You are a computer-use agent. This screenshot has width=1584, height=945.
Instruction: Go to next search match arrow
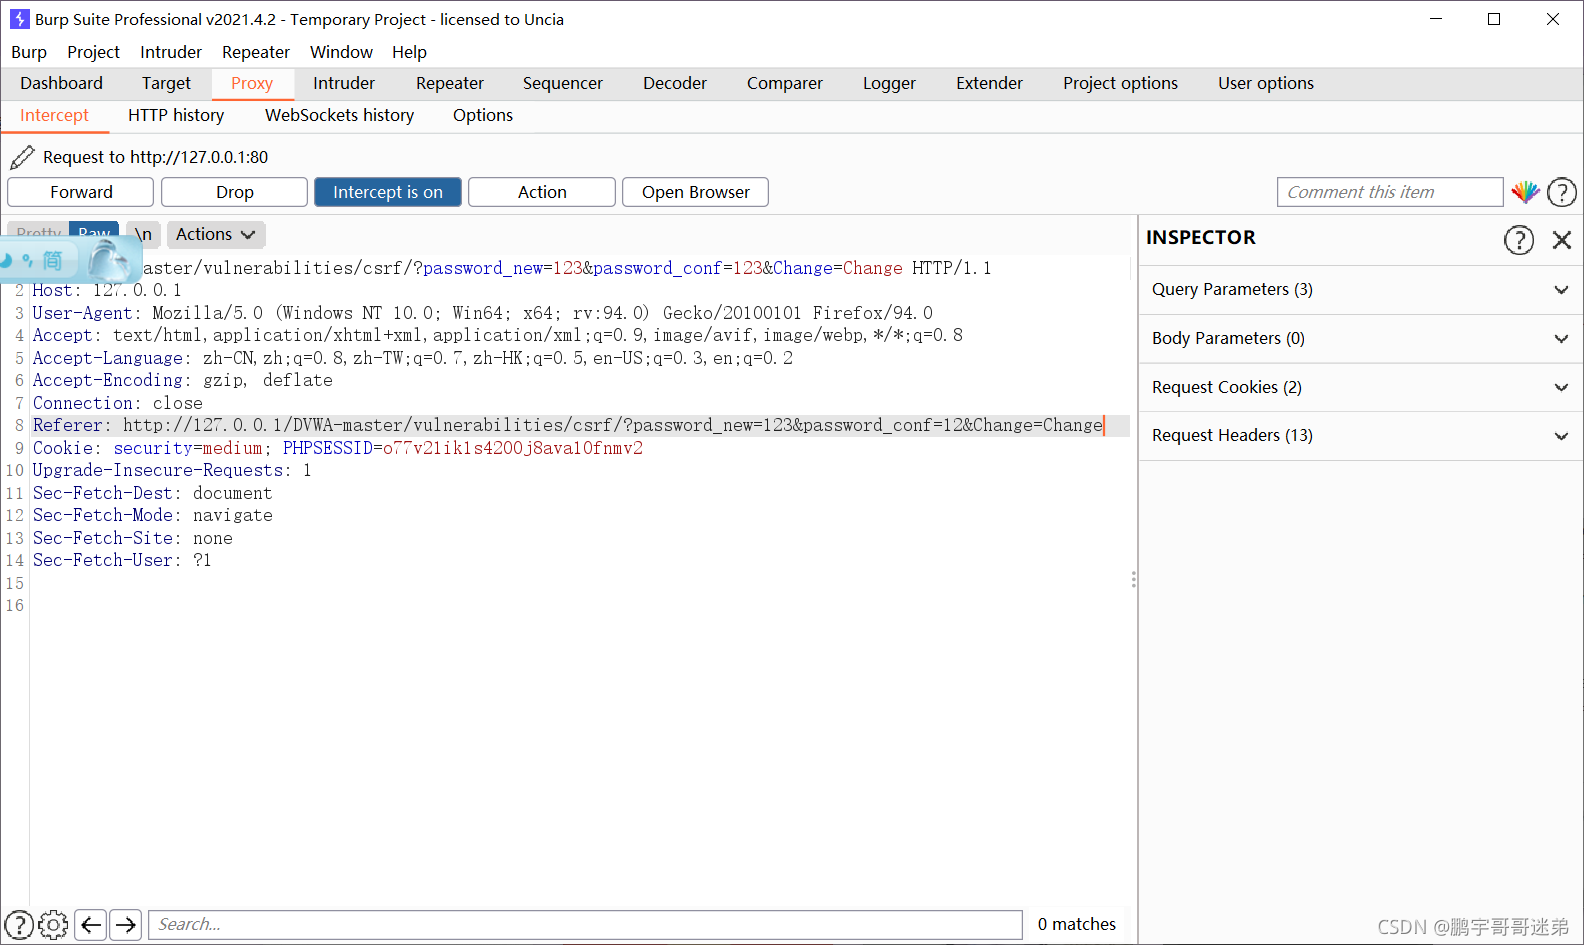pos(126,925)
